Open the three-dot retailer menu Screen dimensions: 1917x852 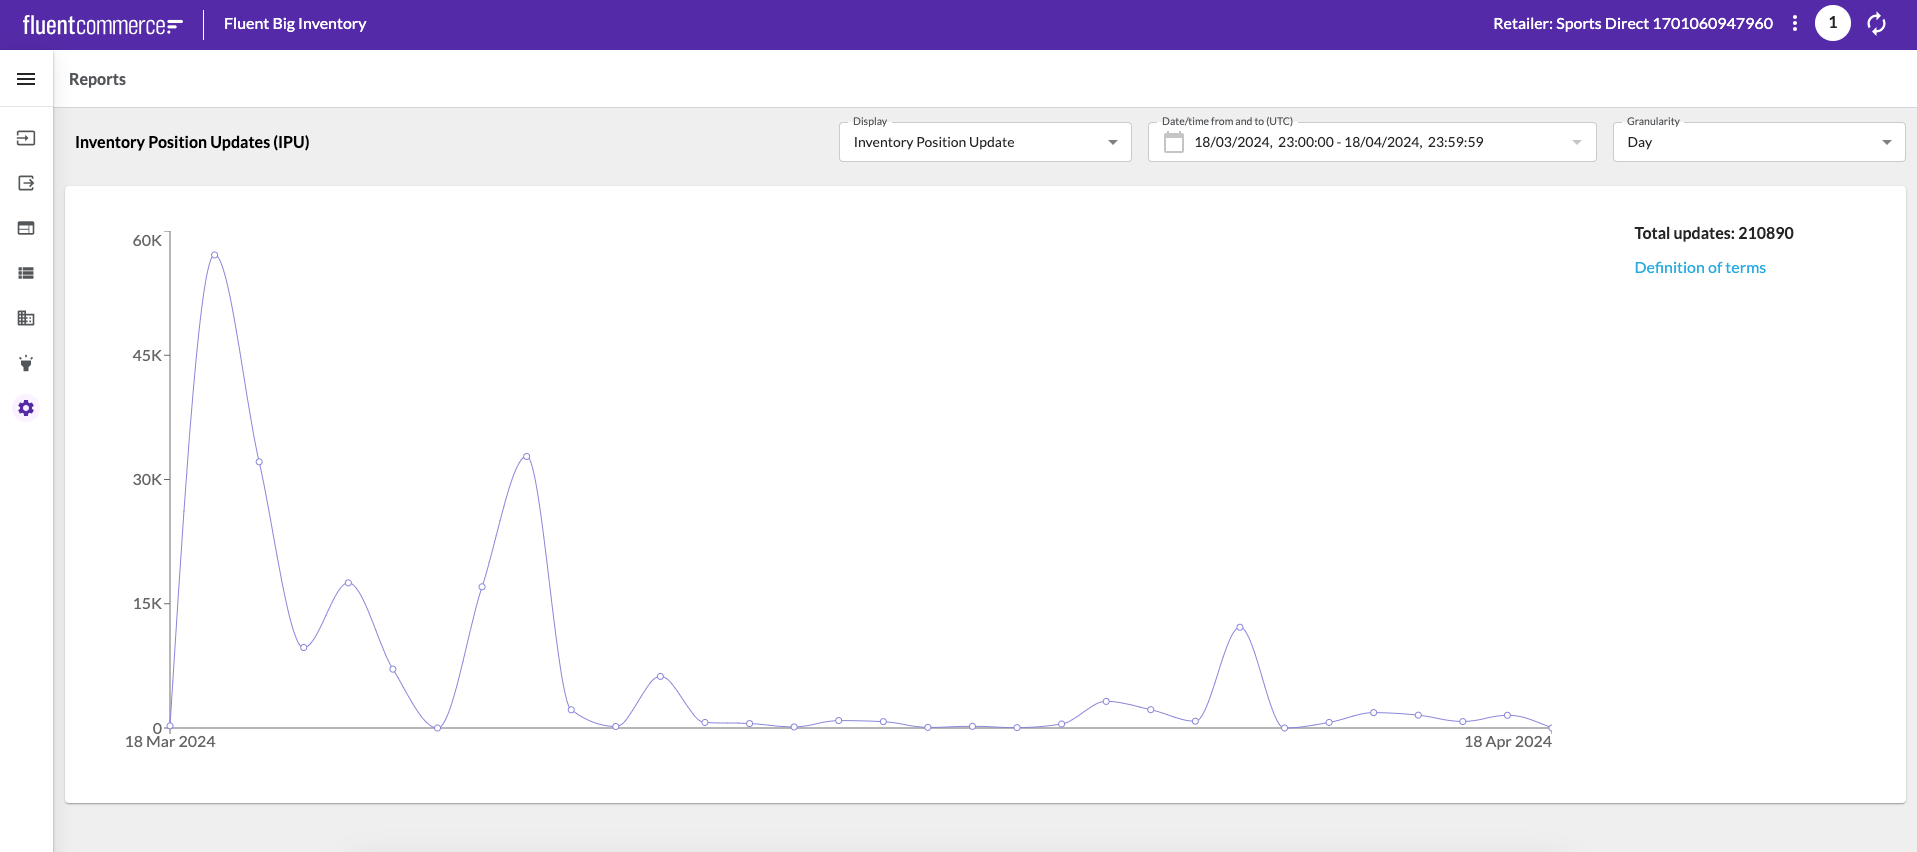point(1795,23)
